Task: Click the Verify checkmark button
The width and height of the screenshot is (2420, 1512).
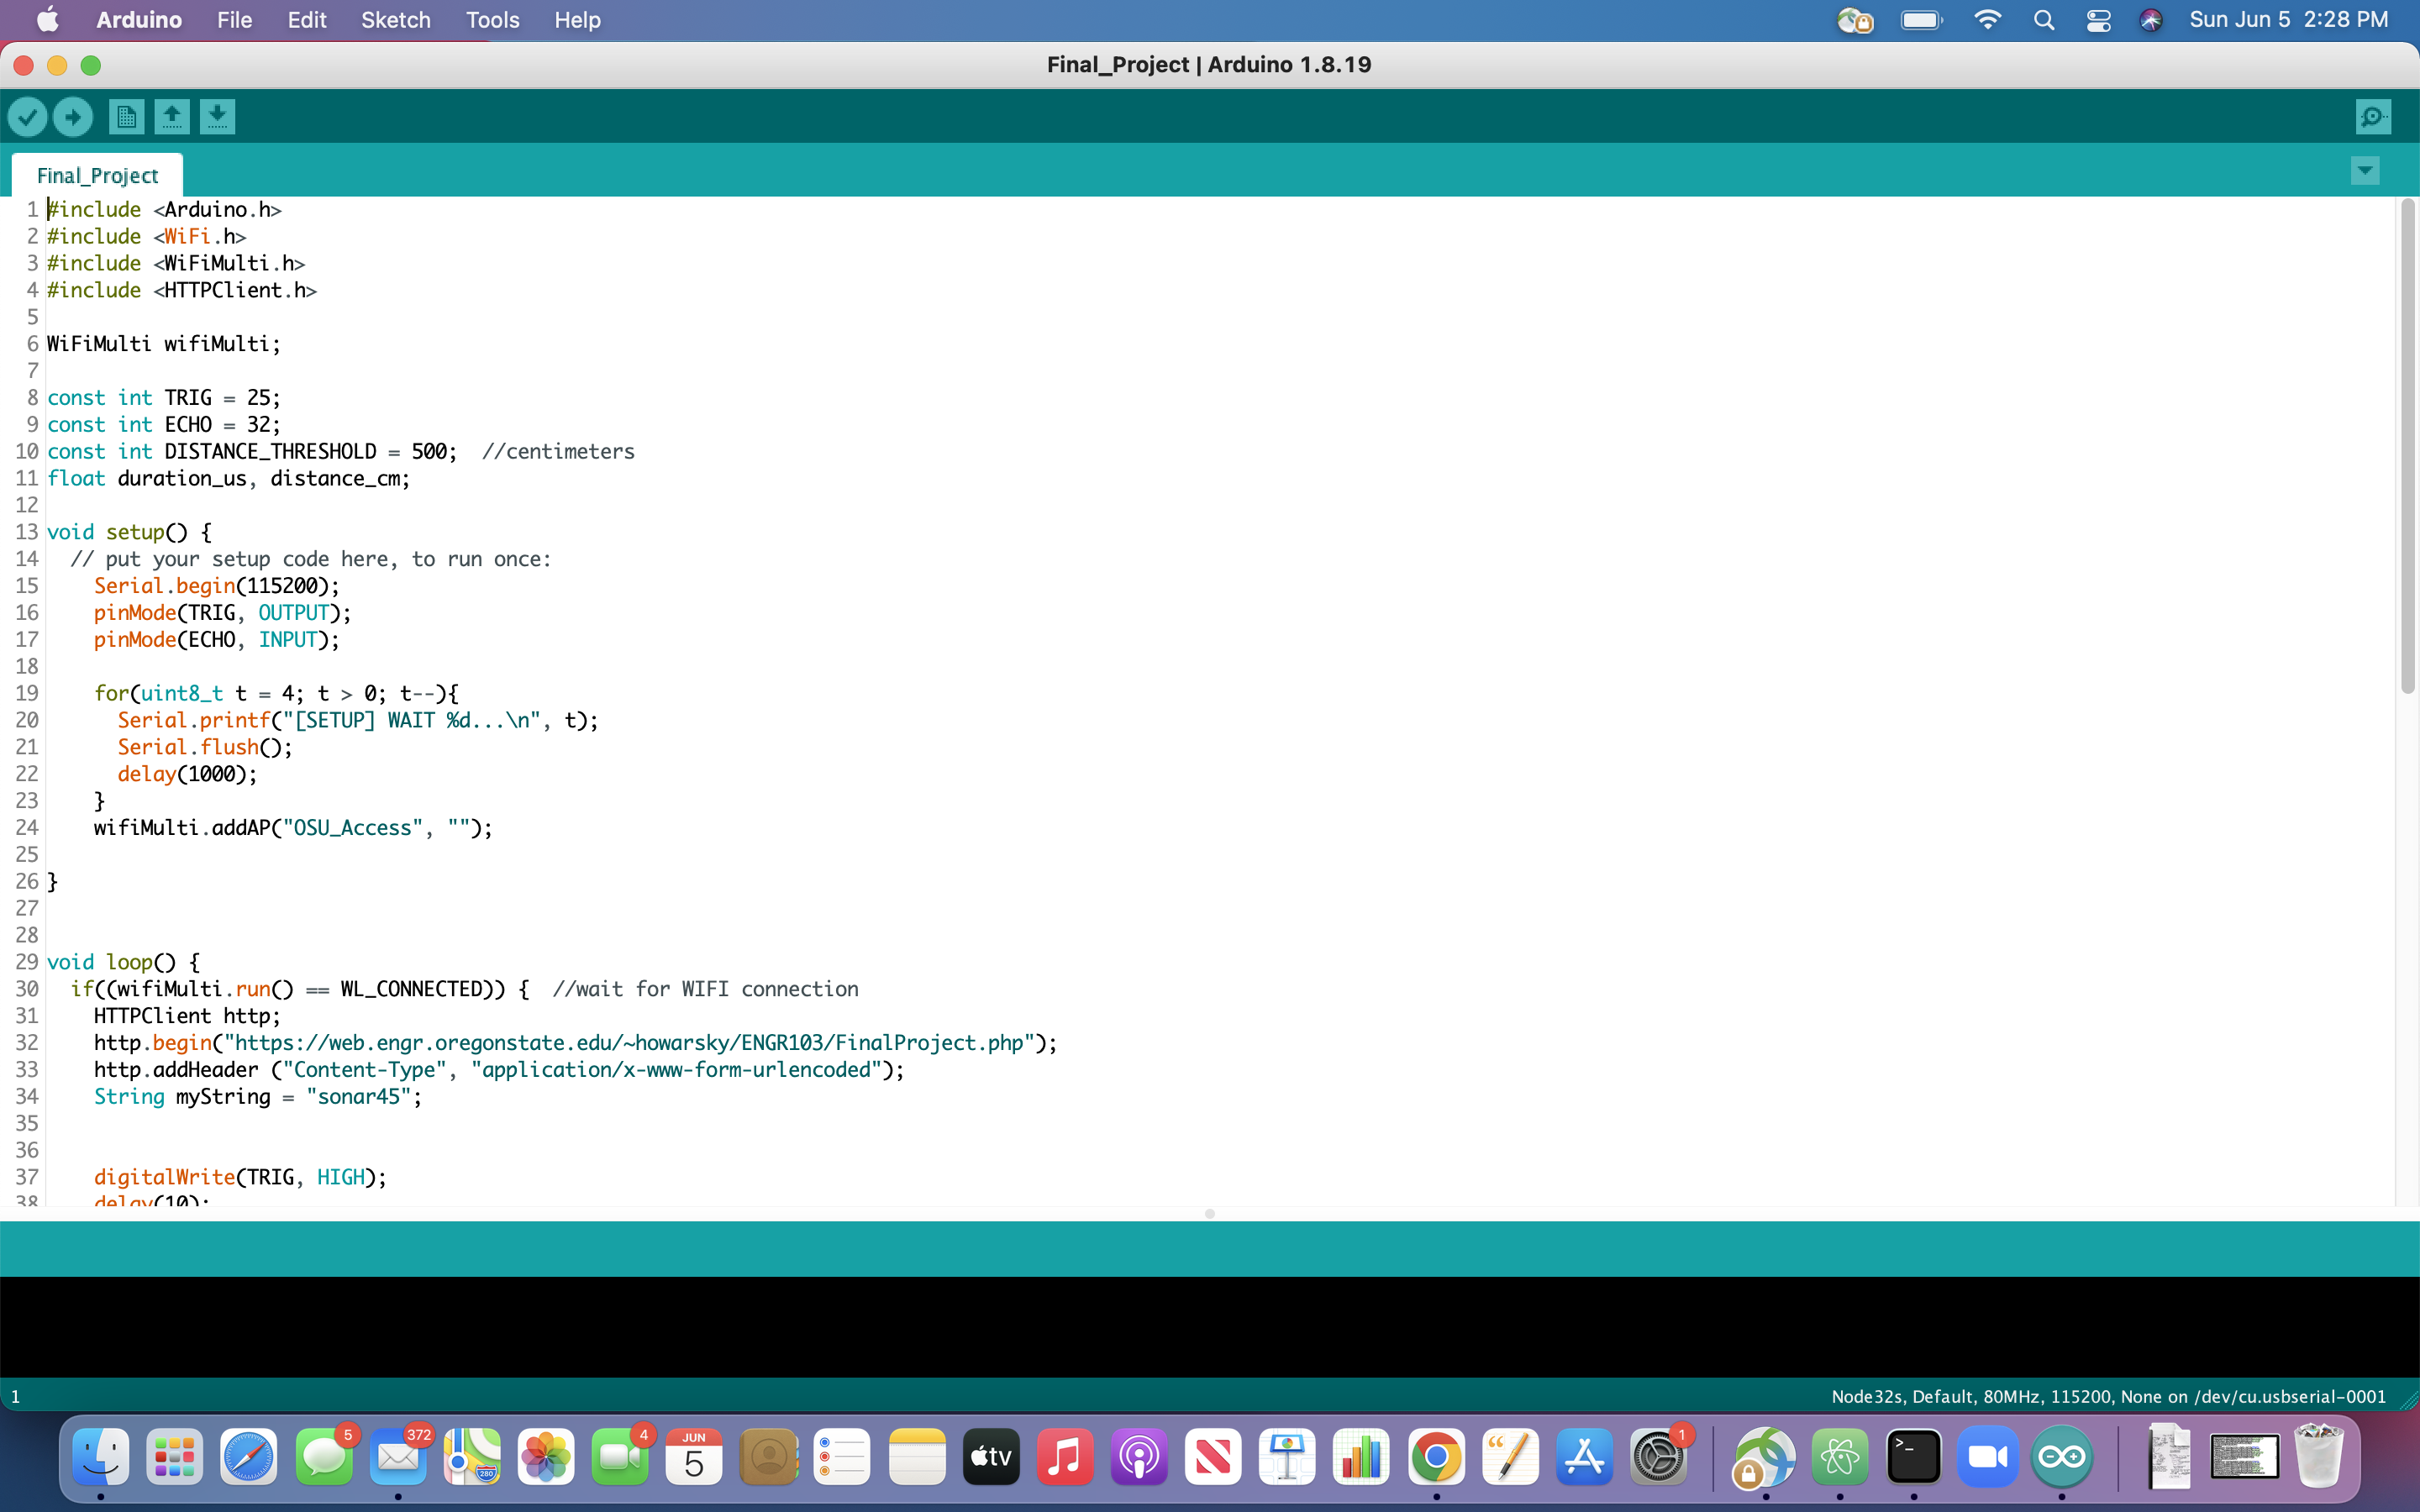Action: [28, 117]
